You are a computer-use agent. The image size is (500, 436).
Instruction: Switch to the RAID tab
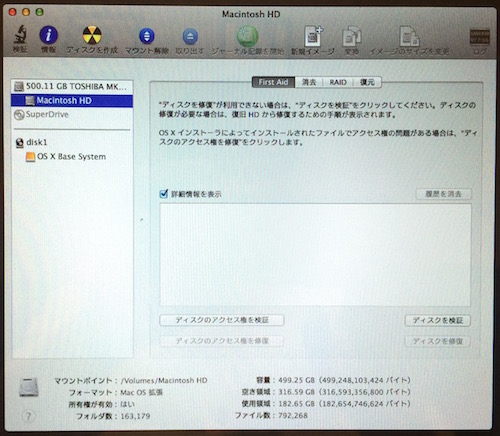tap(338, 82)
